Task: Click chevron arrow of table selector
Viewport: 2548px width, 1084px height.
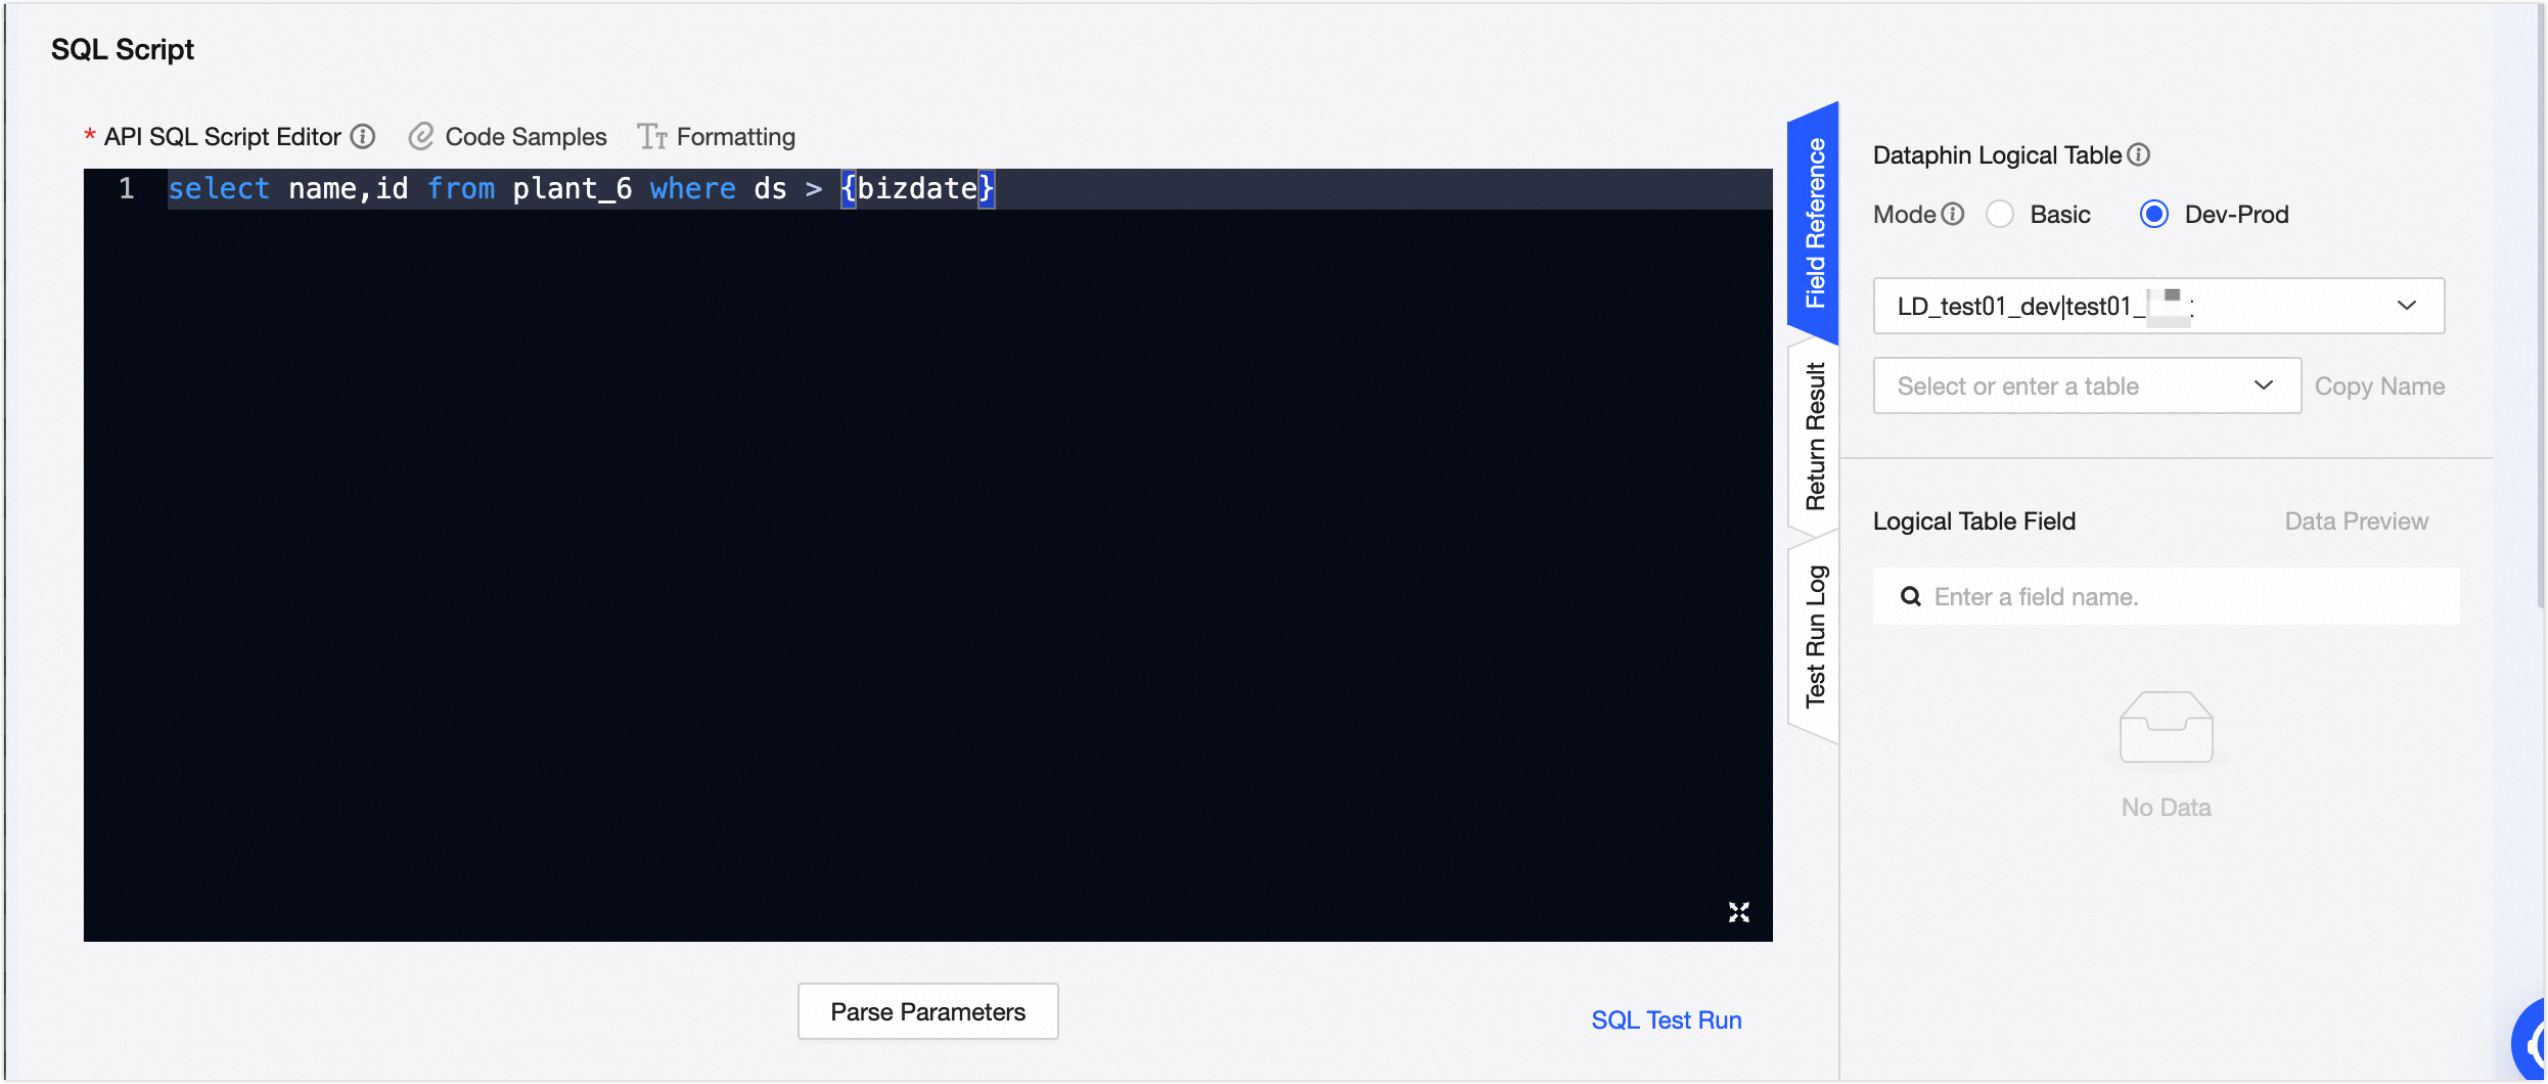Action: click(2264, 386)
